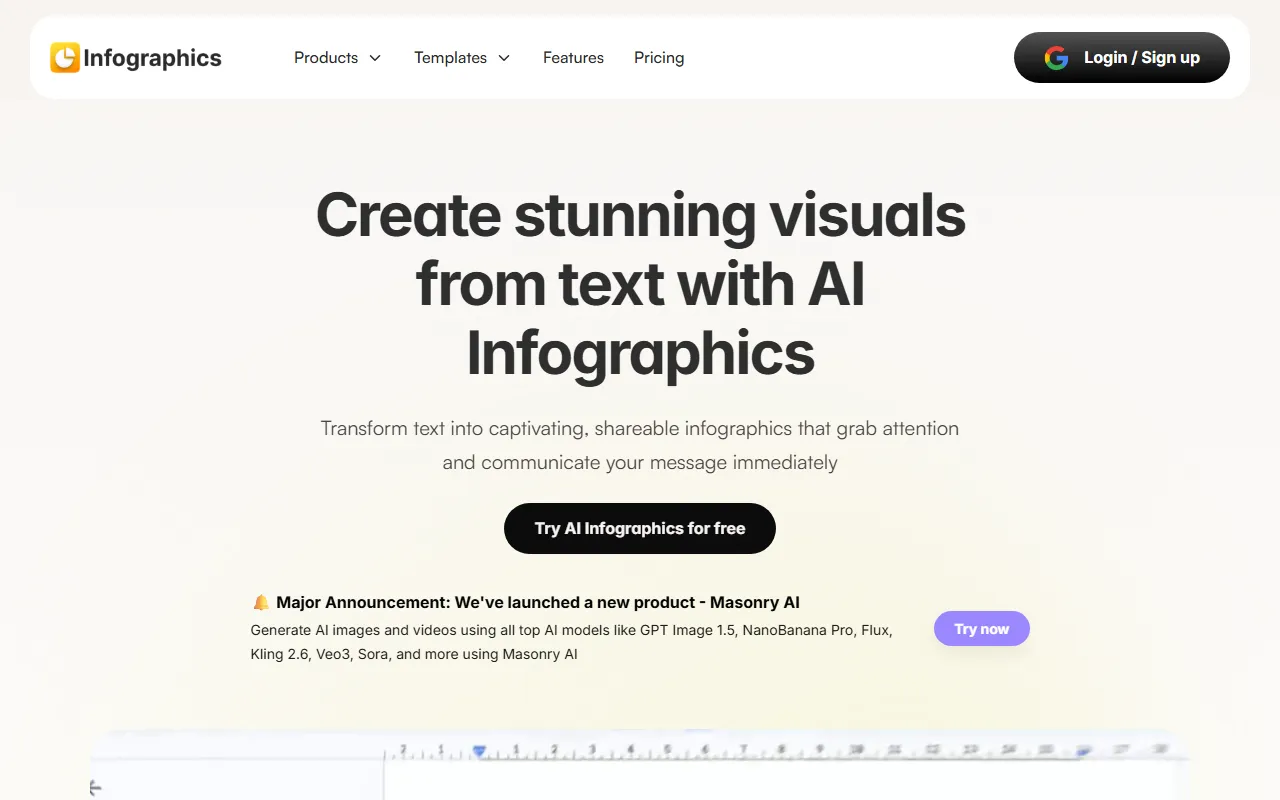Click the blue right indent marker on ruler

(x=1084, y=751)
